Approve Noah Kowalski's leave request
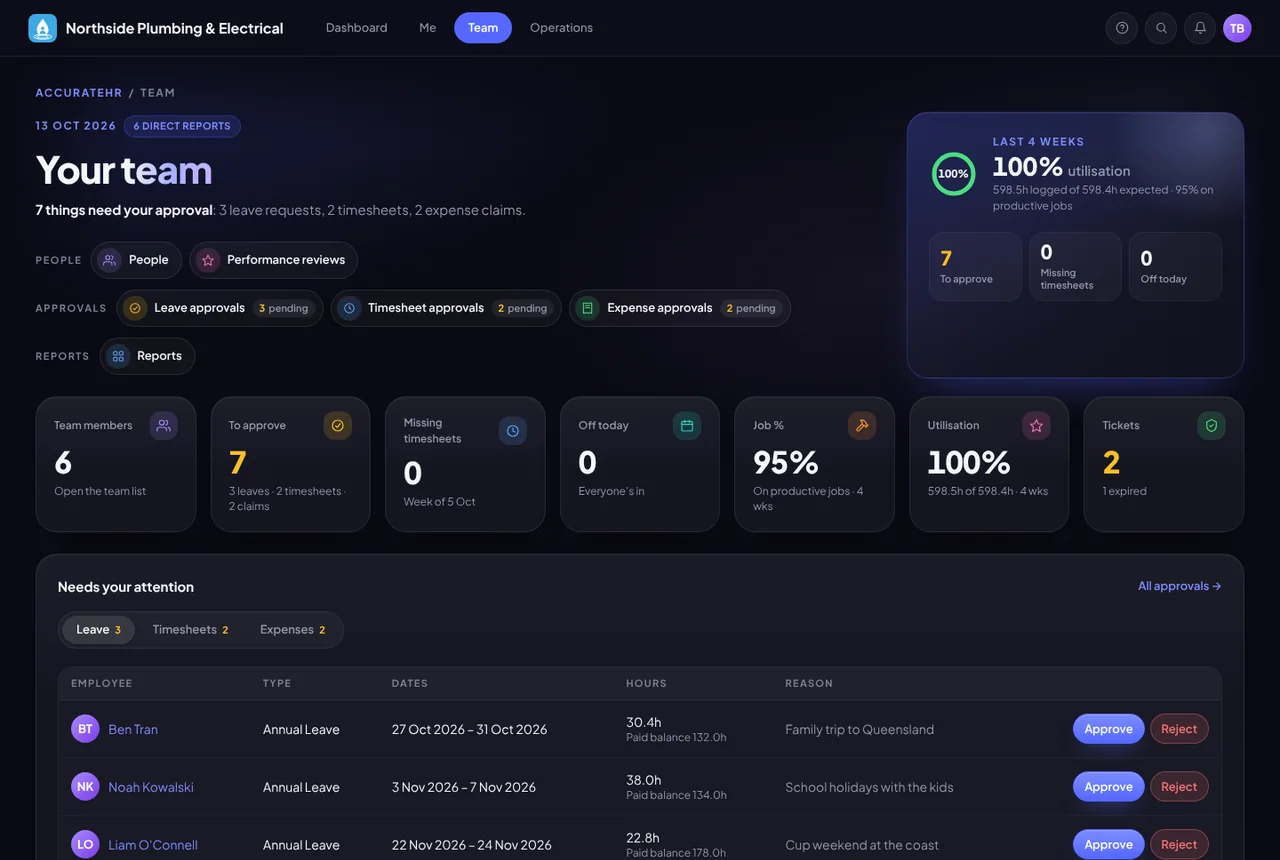 click(1109, 787)
